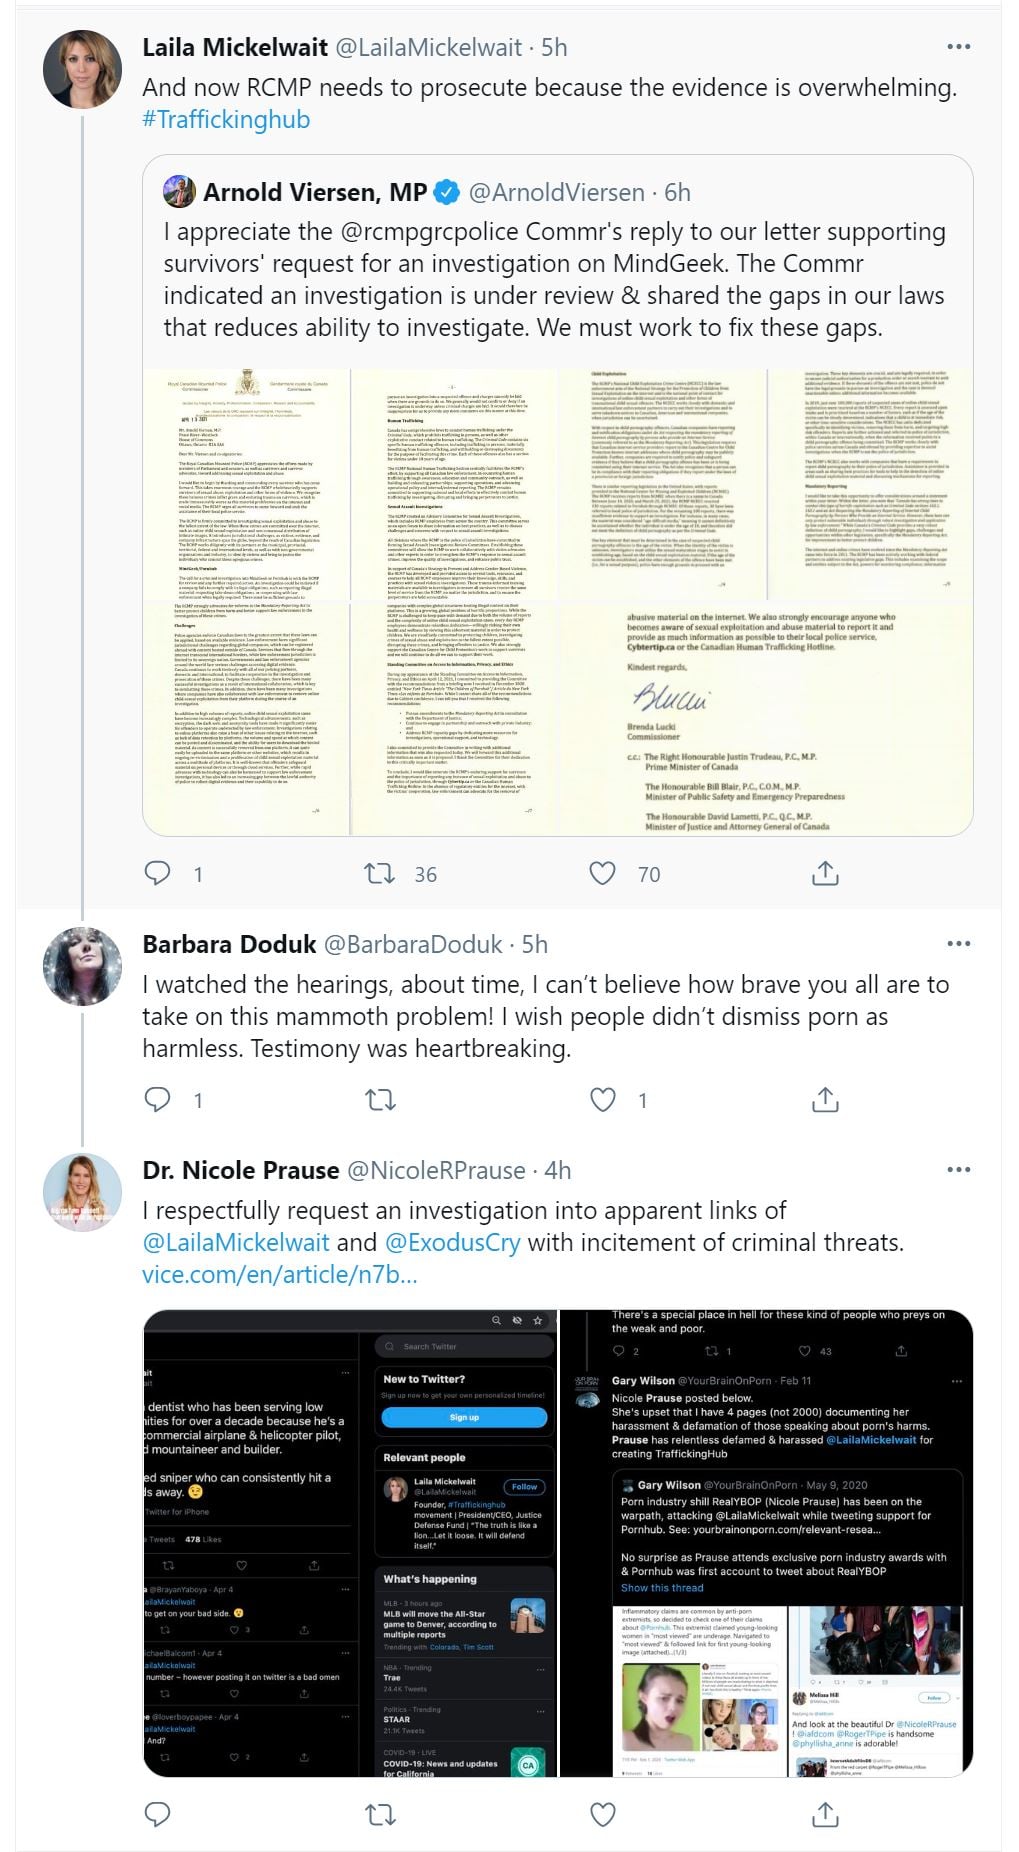Image resolution: width=1019 pixels, height=1852 pixels.
Task: Share Barbara Doduk's tweet
Action: coord(825,1100)
